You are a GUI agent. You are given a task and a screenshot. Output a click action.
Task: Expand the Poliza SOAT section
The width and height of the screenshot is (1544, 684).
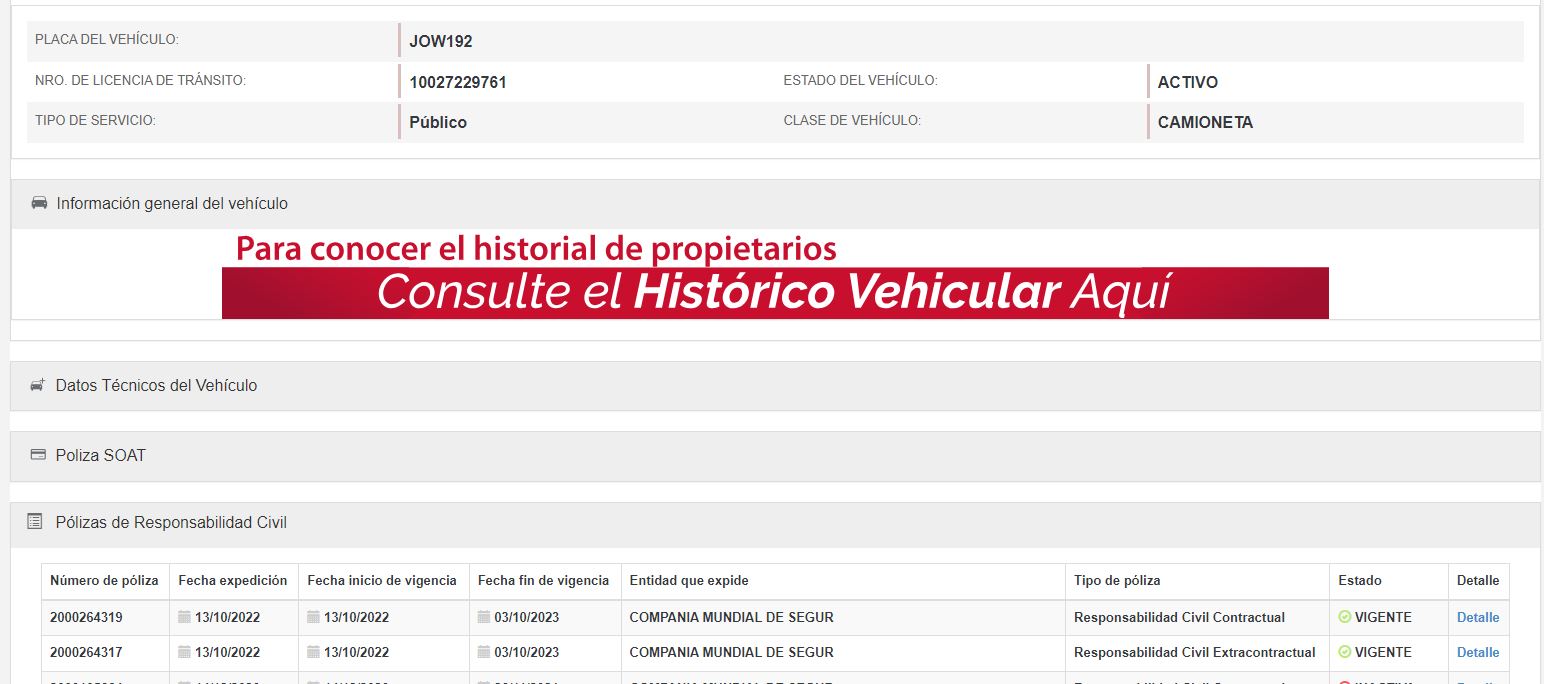click(x=101, y=456)
